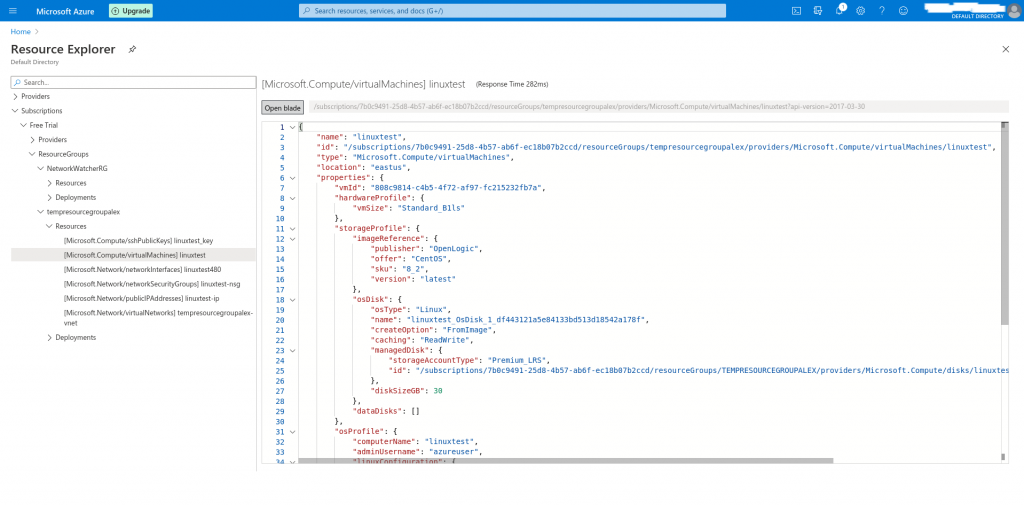Click the Home breadcrumb link
Image resolution: width=1024 pixels, height=505 pixels.
20,31
